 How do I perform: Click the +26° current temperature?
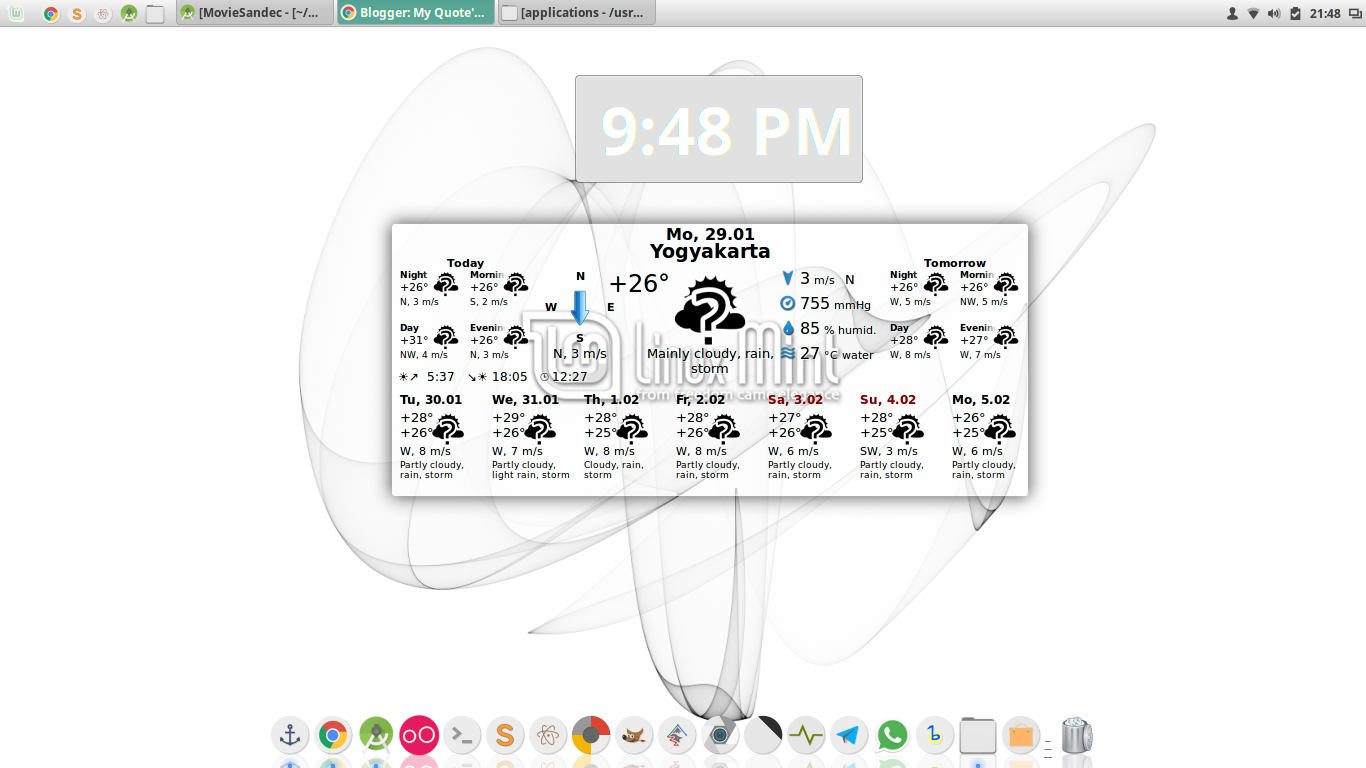(x=639, y=284)
